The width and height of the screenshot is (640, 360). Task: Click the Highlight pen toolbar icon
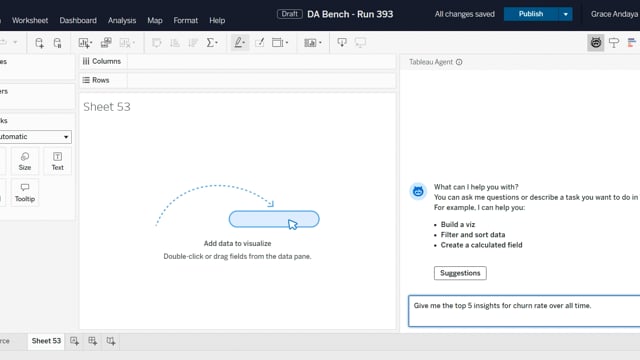(238, 42)
